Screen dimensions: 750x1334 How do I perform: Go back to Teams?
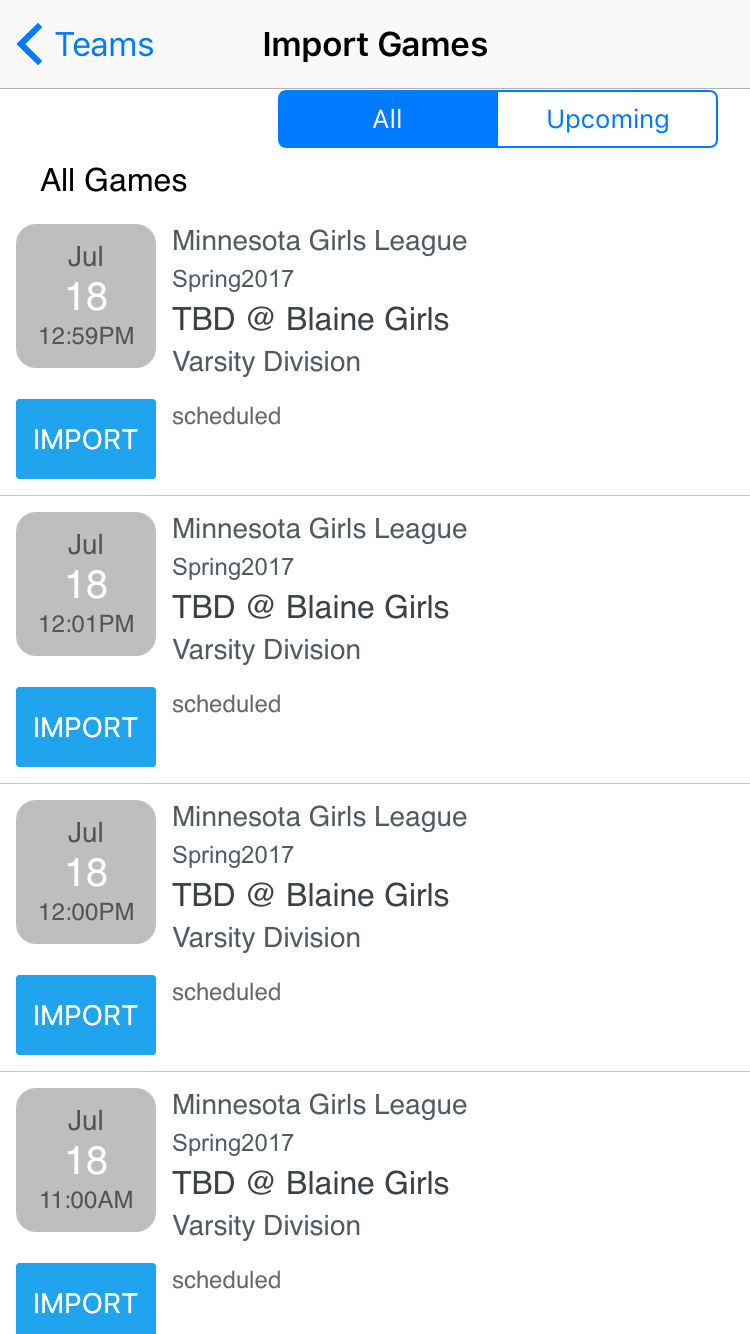103,45
